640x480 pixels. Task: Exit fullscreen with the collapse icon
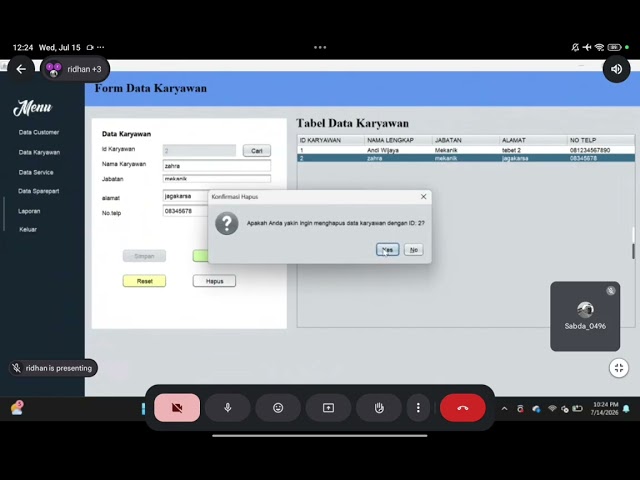click(x=619, y=368)
